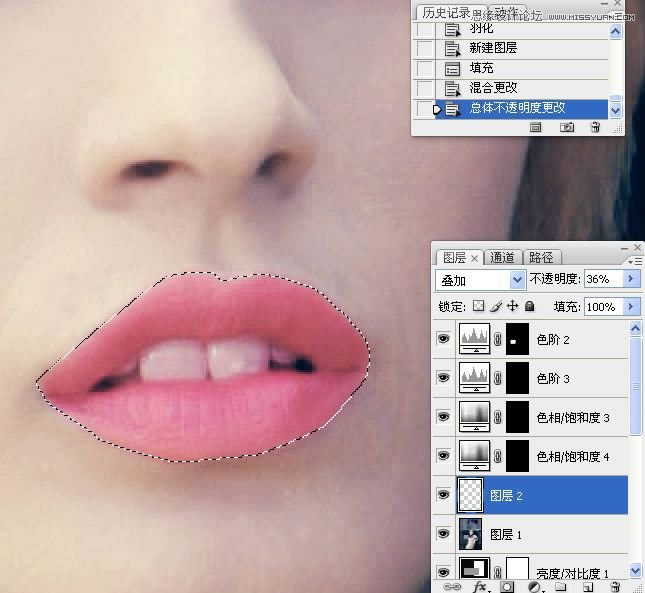This screenshot has width=645, height=593.
Task: Open the 填充 fill slider arrow
Action: (631, 306)
